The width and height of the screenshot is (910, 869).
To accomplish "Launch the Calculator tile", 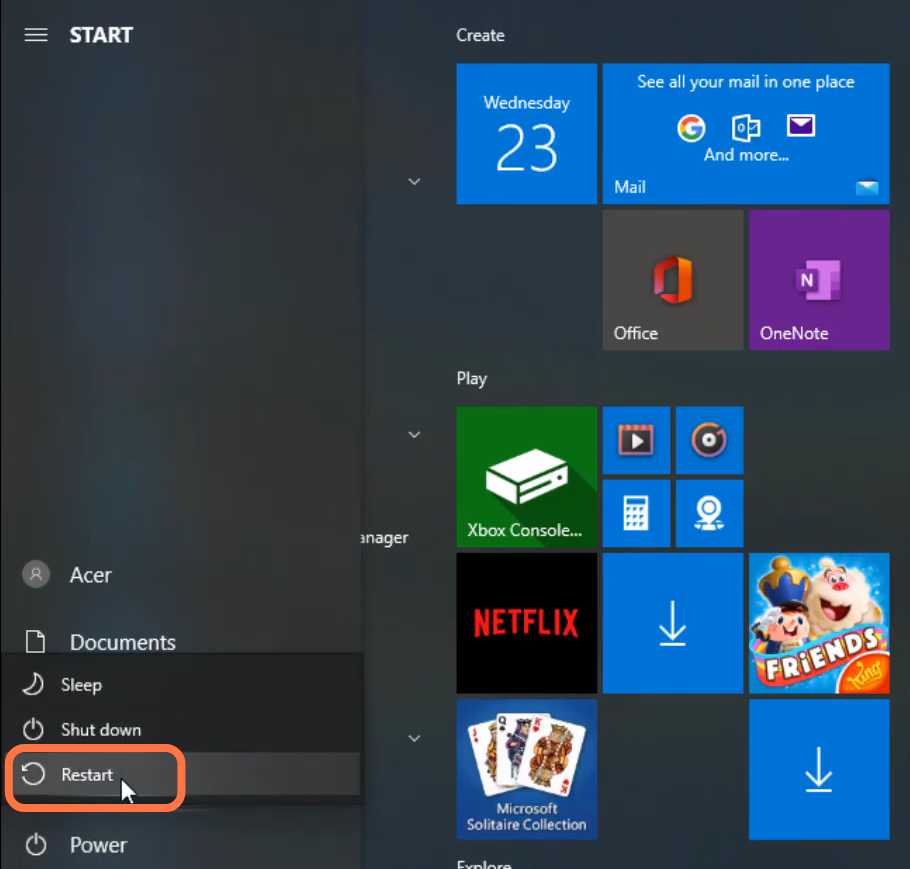I will pyautogui.click(x=636, y=513).
